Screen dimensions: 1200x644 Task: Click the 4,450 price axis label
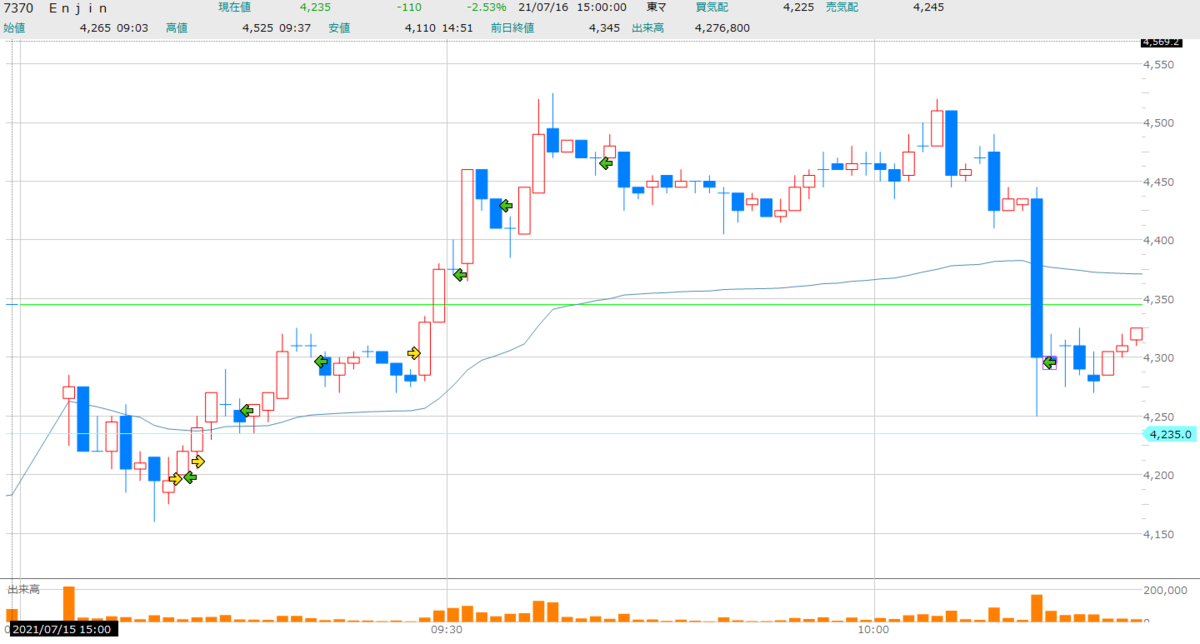point(1159,182)
